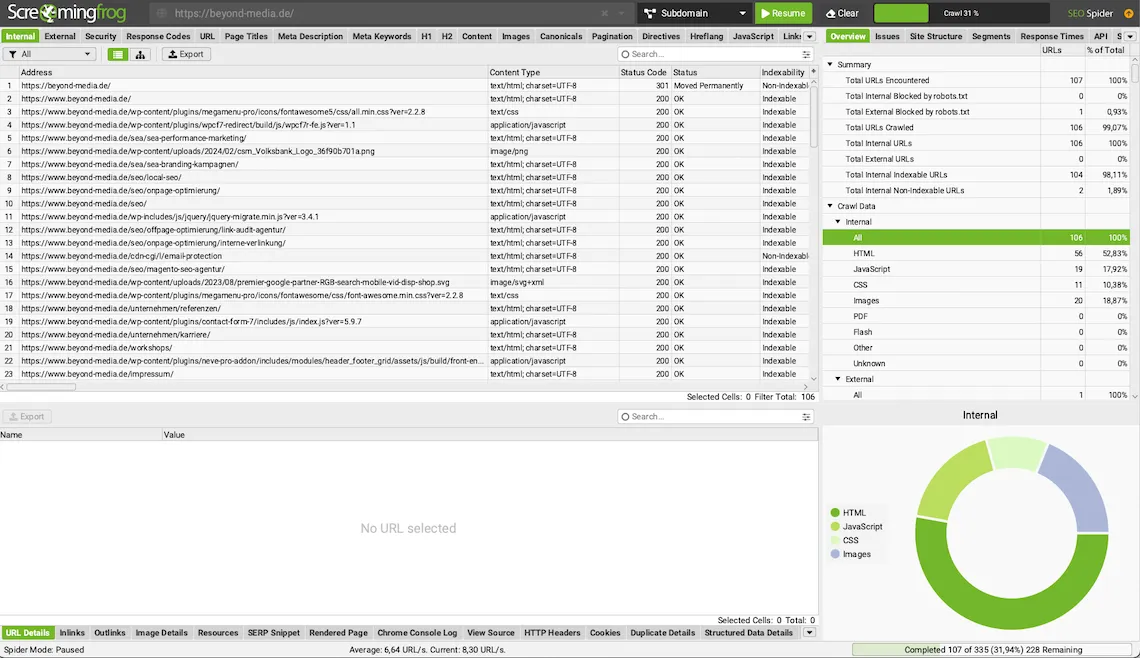Click the Images legend color swatch
The height and width of the screenshot is (658, 1140).
pos(835,554)
